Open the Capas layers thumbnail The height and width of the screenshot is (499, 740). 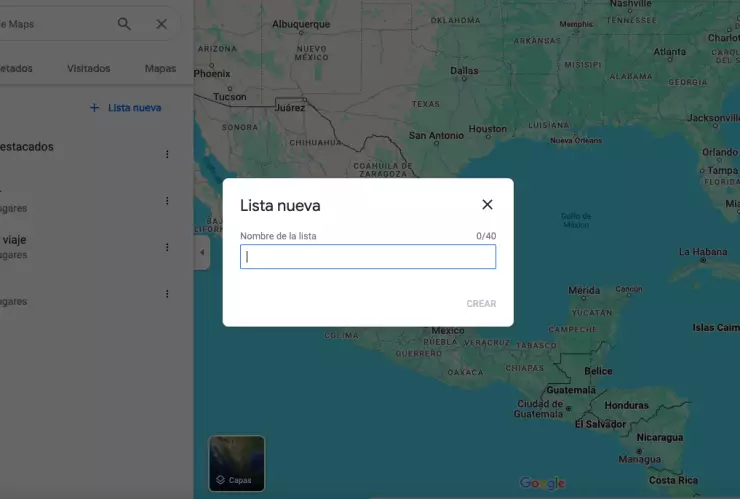(x=237, y=463)
